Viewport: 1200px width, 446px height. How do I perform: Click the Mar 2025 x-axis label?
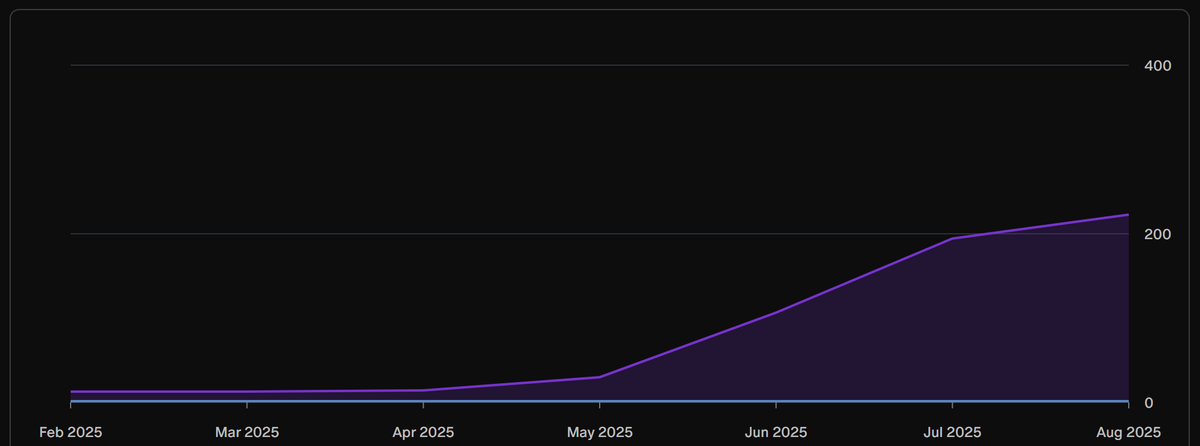pos(247,432)
